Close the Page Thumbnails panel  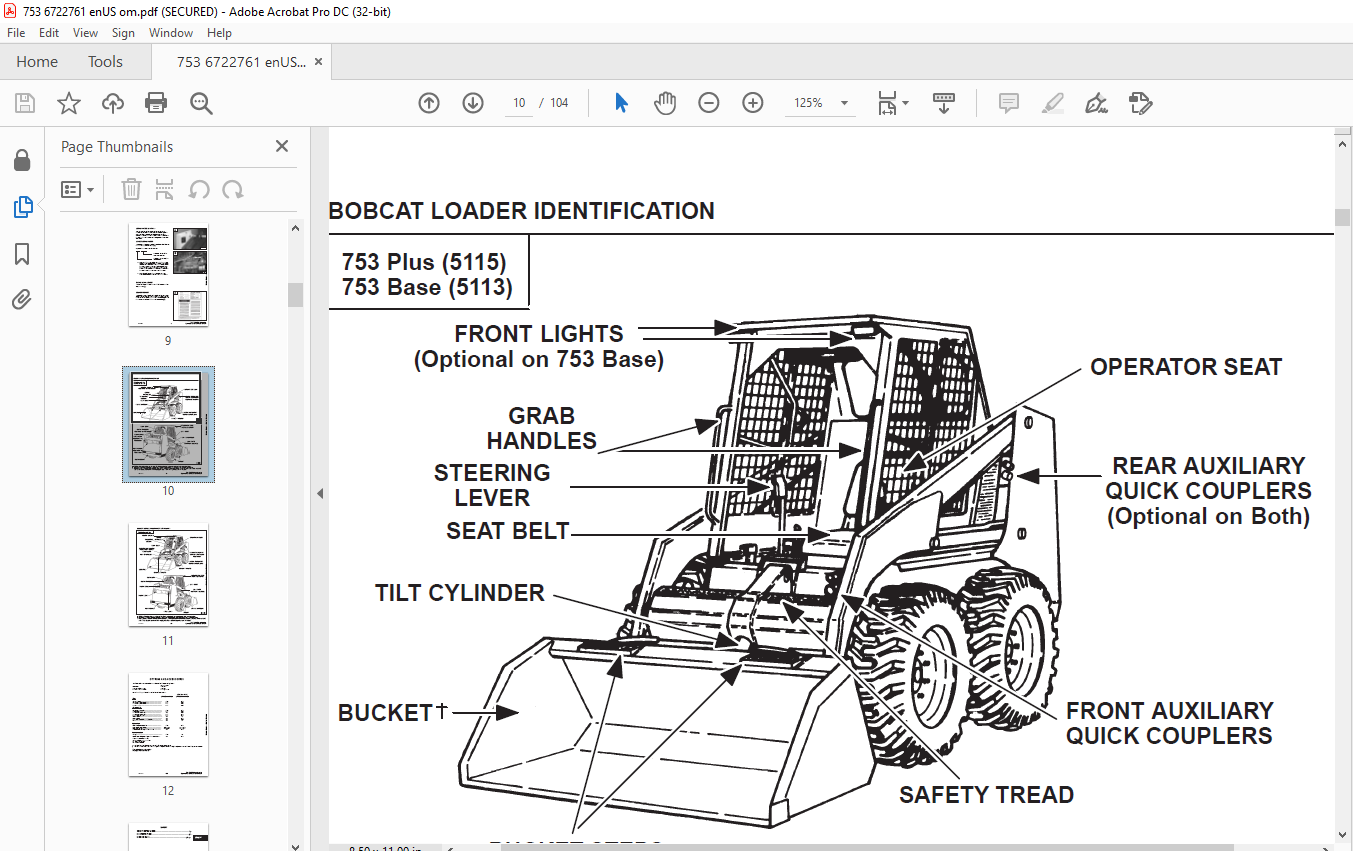pyautogui.click(x=282, y=146)
